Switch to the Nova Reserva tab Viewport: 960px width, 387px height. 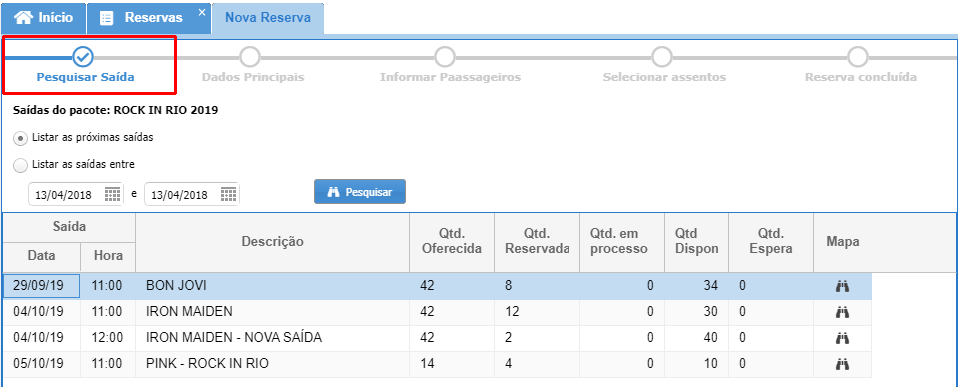(268, 18)
